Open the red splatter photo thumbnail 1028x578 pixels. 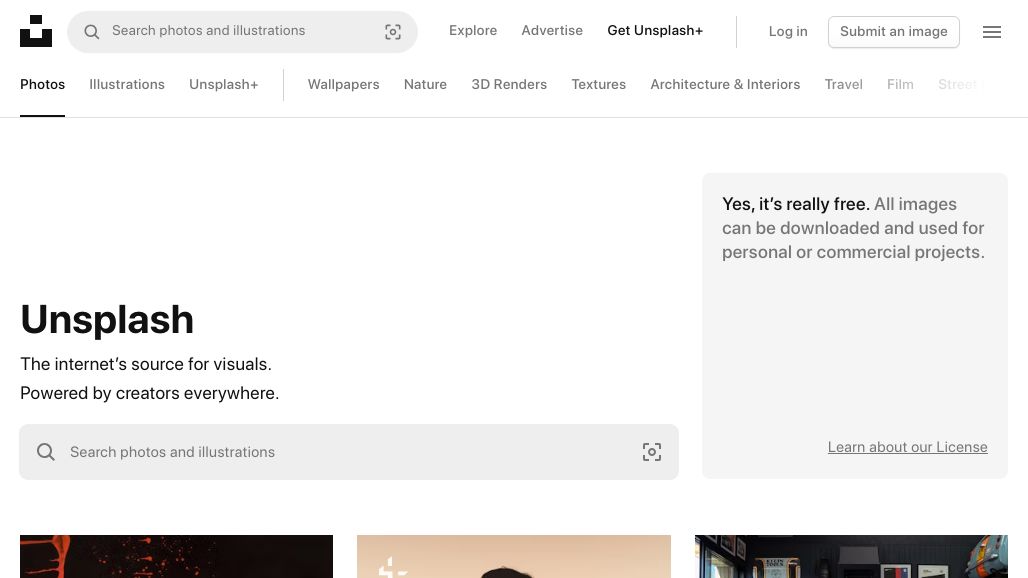[176, 556]
